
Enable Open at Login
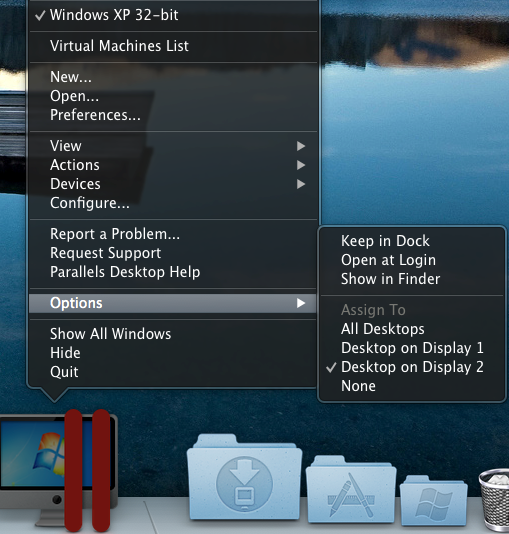pyautogui.click(x=412, y=260)
